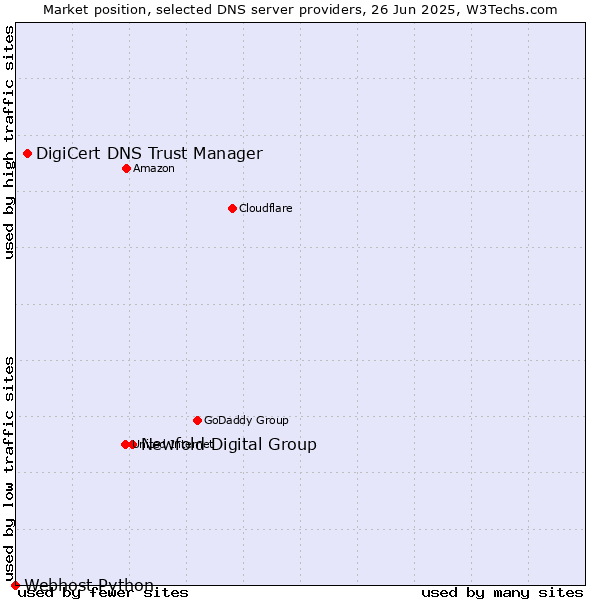Viewport: 600px width, 600px height.
Task: Click the 'used by fewer sites' axis label
Action: pos(103,593)
